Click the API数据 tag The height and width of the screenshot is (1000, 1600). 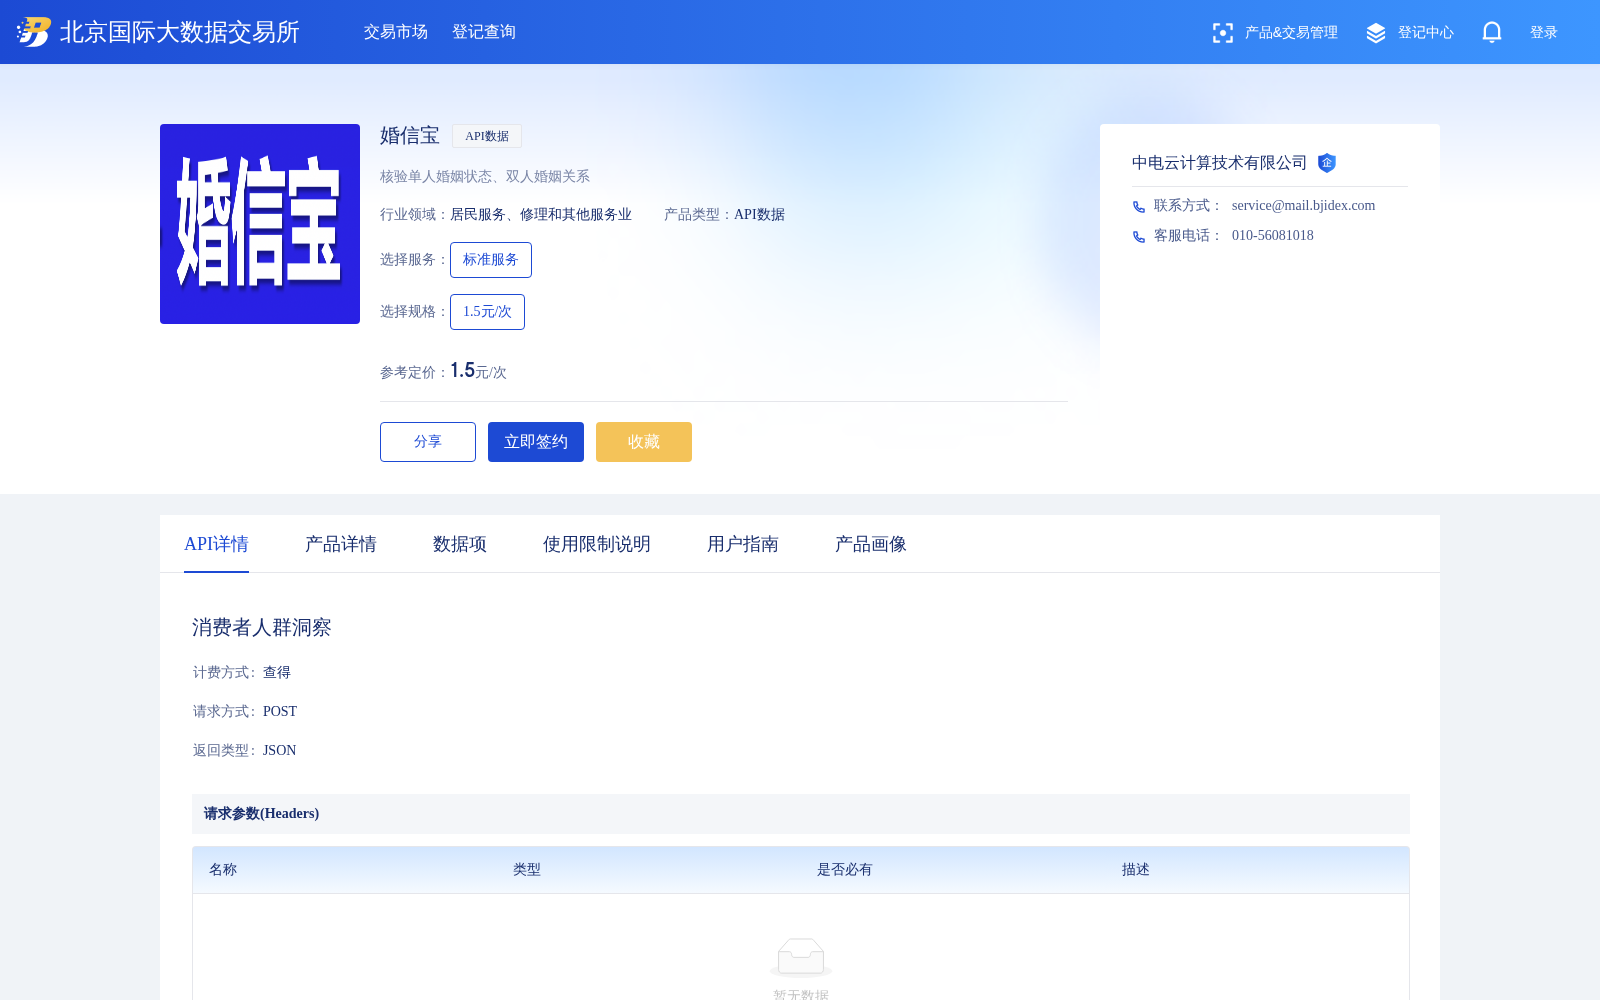(487, 136)
